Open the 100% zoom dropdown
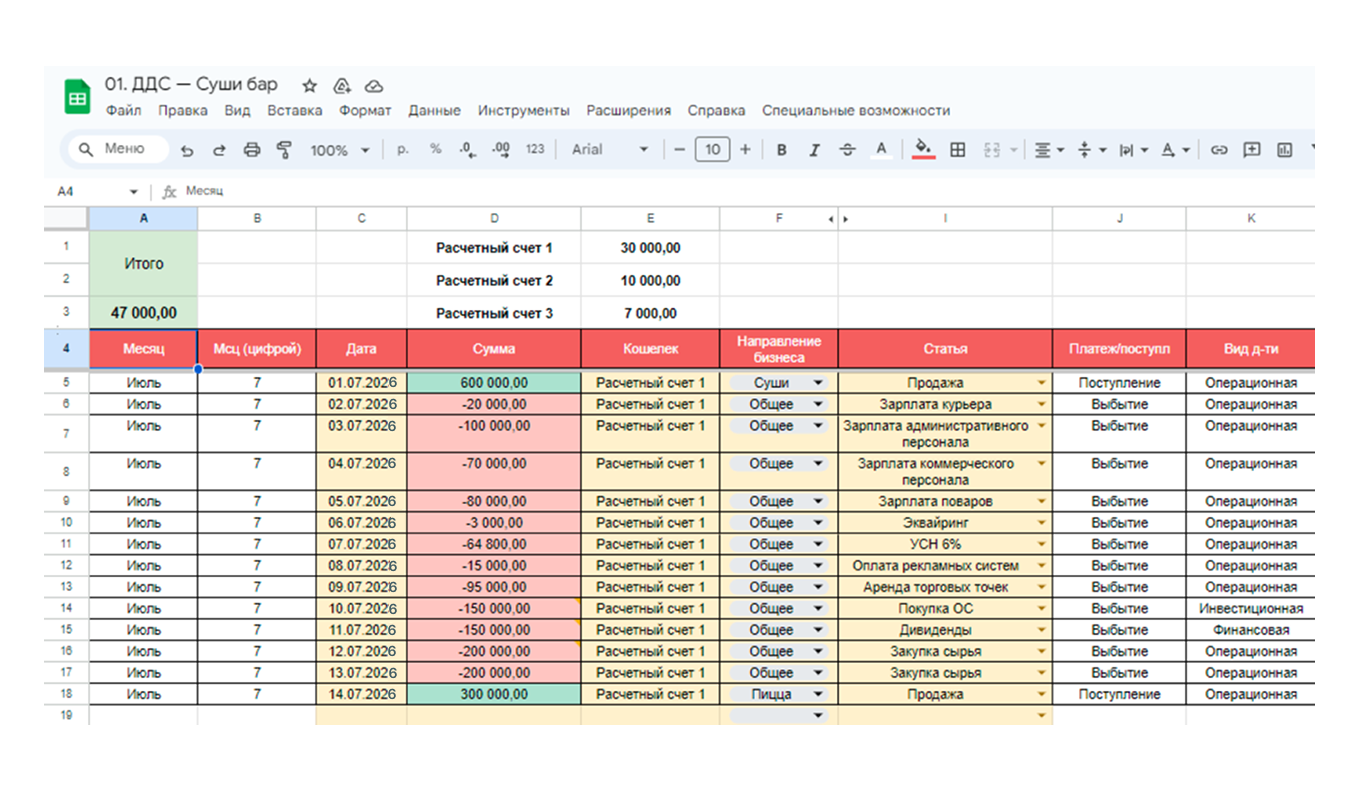The height and width of the screenshot is (791, 1360). click(x=339, y=150)
